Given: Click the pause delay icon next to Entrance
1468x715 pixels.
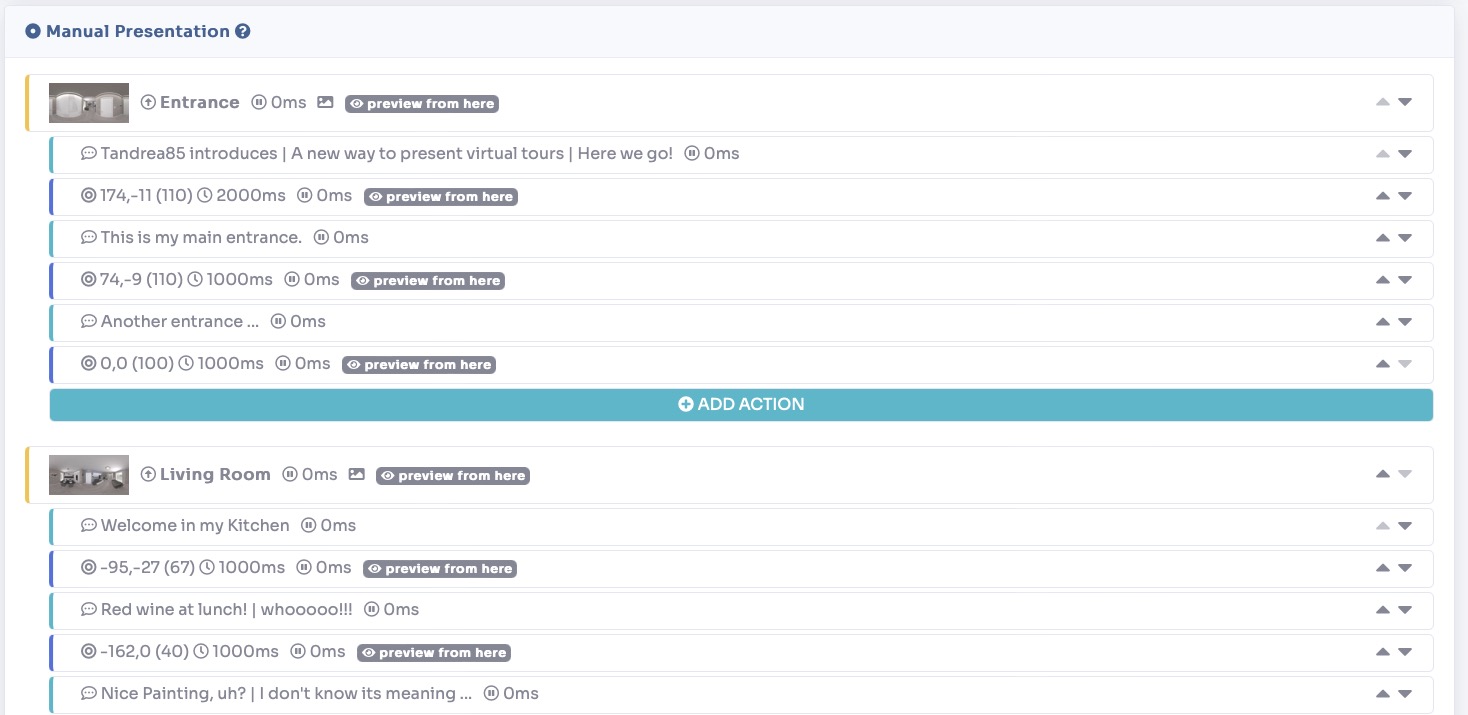Looking at the screenshot, I should [x=261, y=101].
